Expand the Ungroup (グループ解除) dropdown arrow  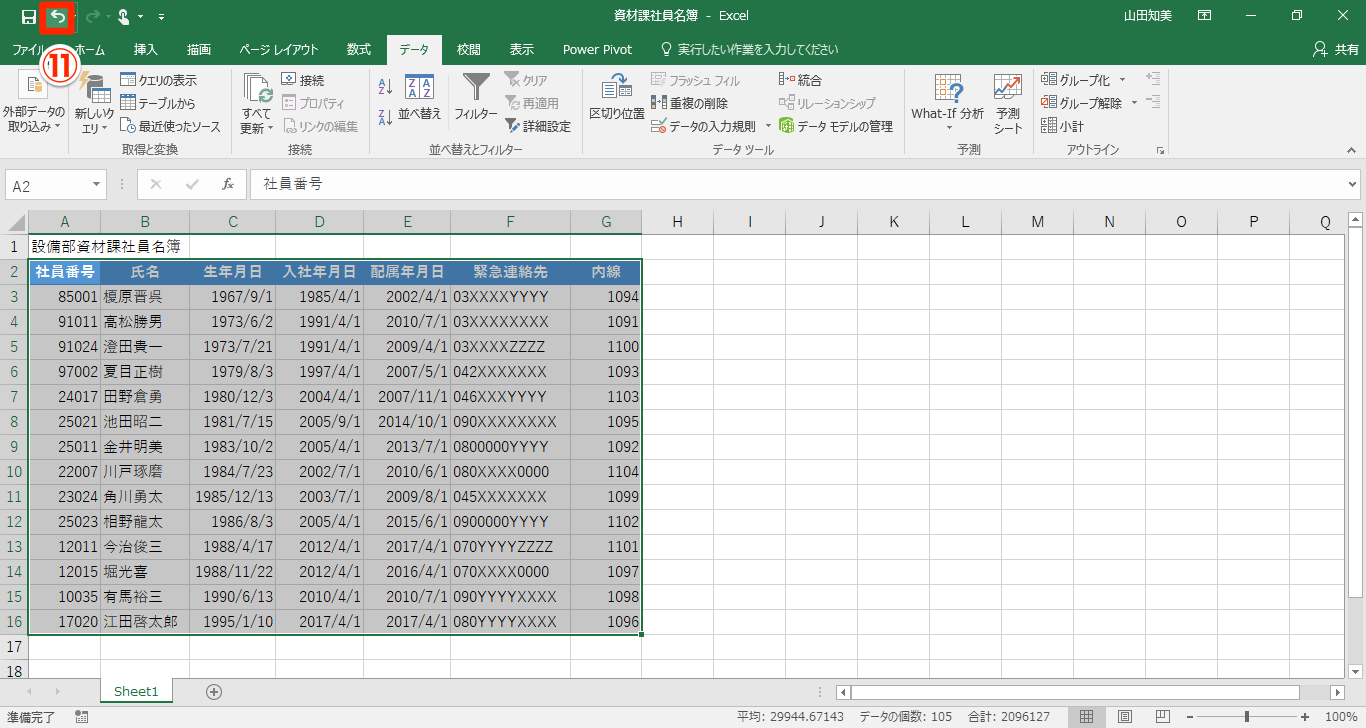1134,103
